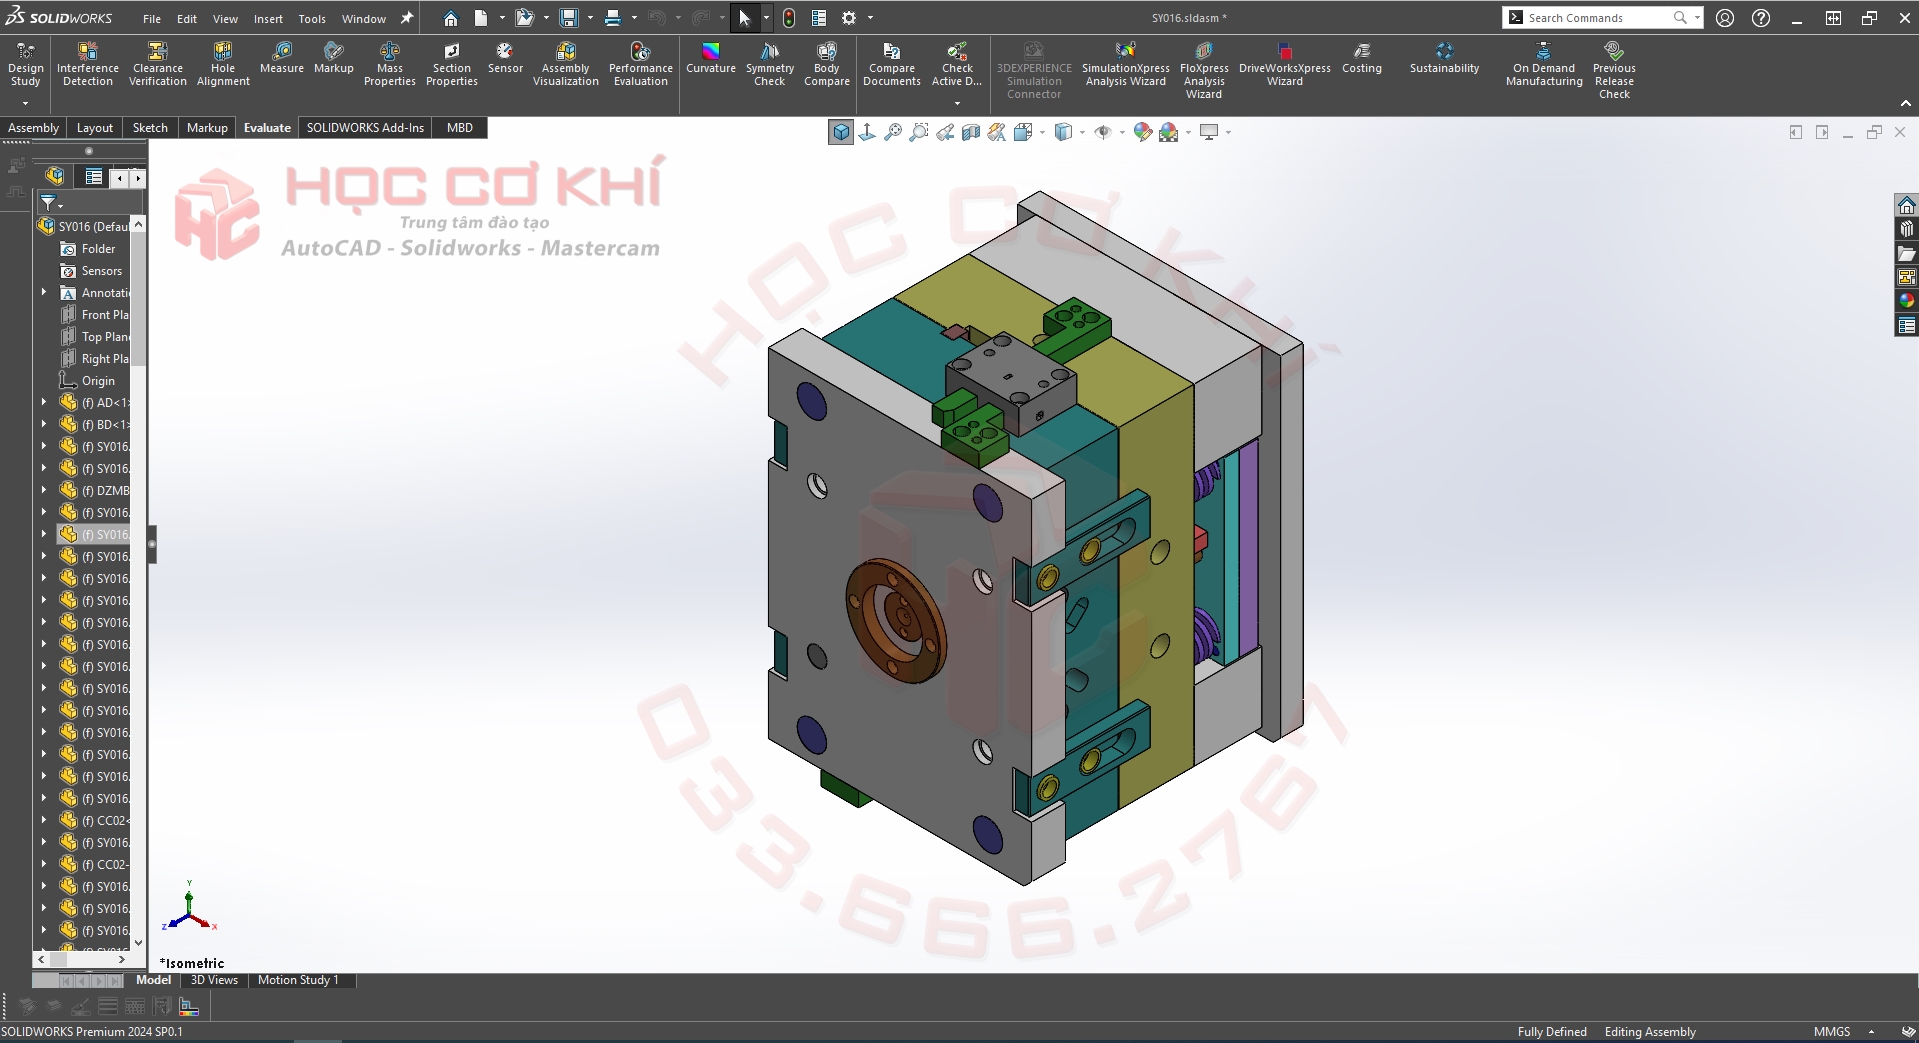Open the Save options dropdown arrow
This screenshot has height=1043, width=1919.
point(590,18)
